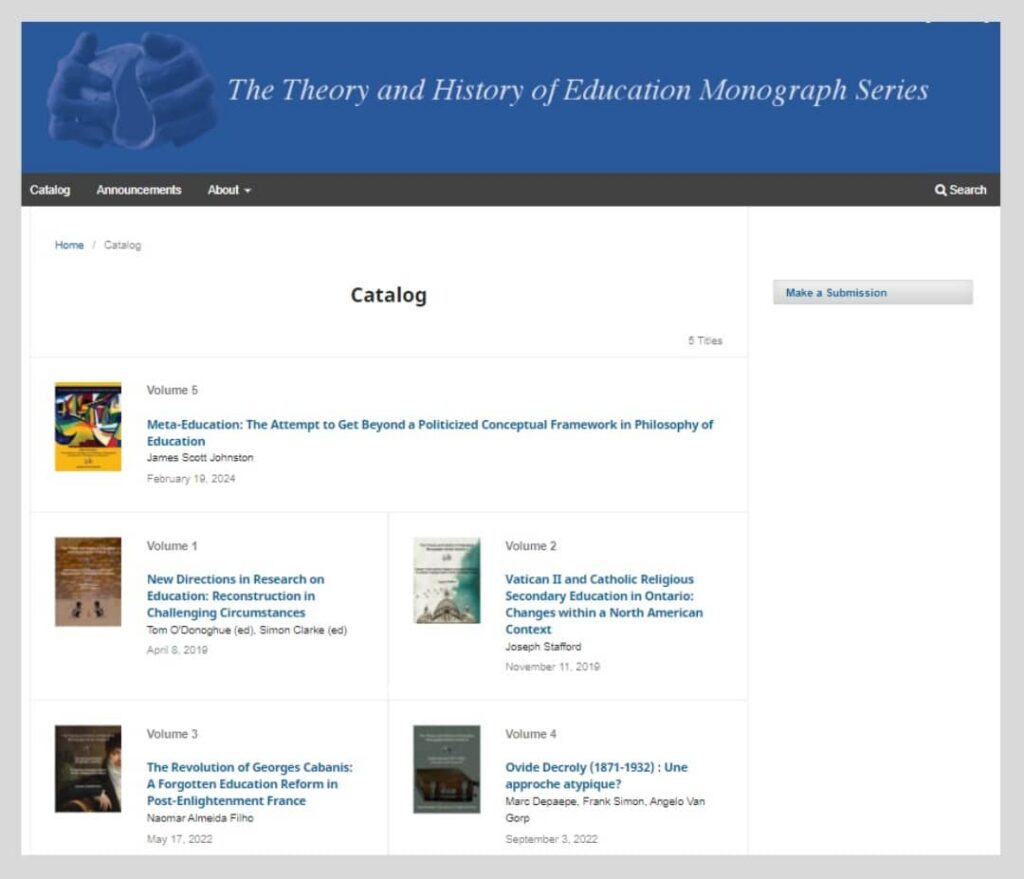Screen dimensions: 1024x879
Task: Click the Home breadcrumb link
Action: (x=68, y=245)
